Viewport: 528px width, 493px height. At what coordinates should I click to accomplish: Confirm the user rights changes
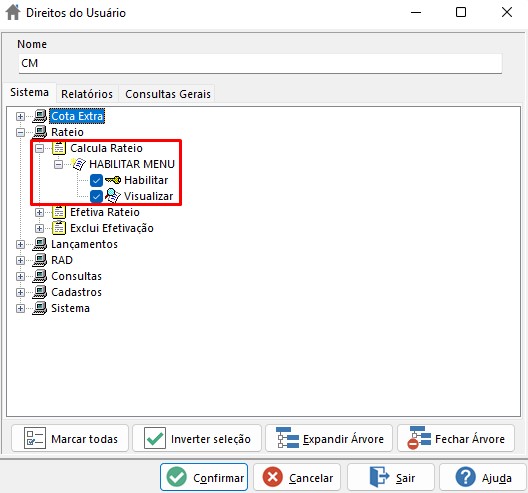coord(204,478)
